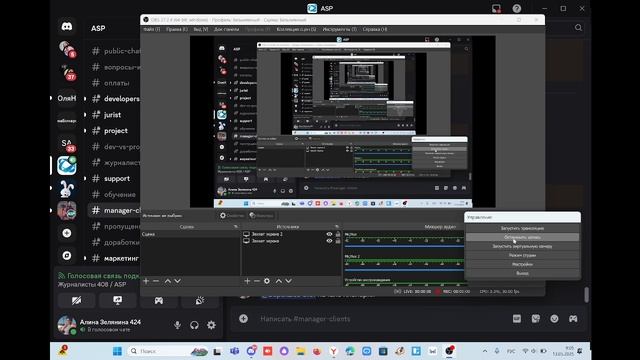
Task: Mute the microphone in Discord user panel
Action: click(x=178, y=325)
